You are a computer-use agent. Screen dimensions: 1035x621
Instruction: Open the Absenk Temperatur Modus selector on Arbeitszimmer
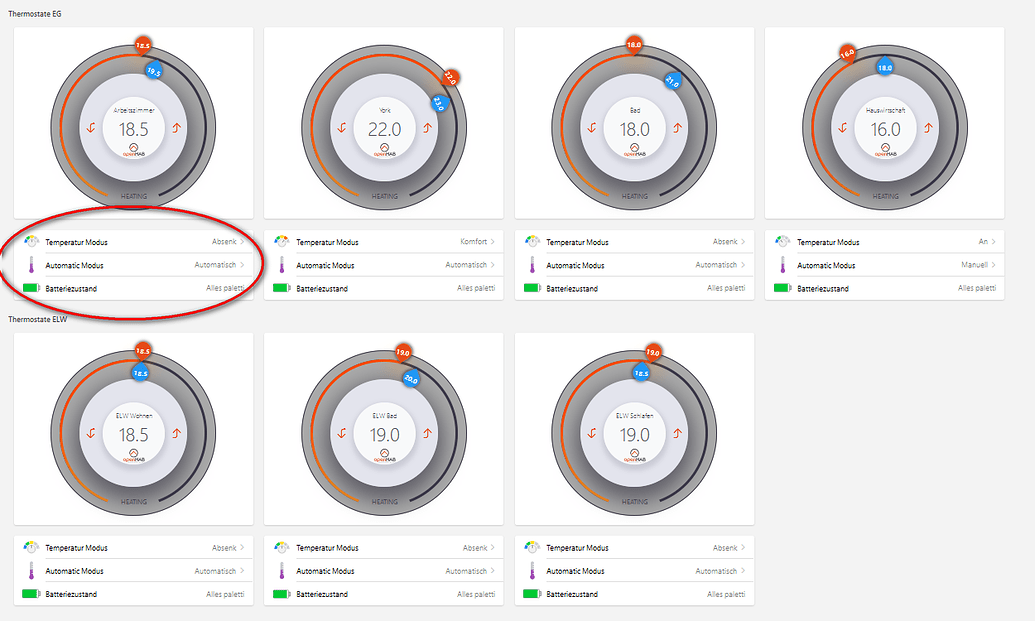tap(225, 241)
